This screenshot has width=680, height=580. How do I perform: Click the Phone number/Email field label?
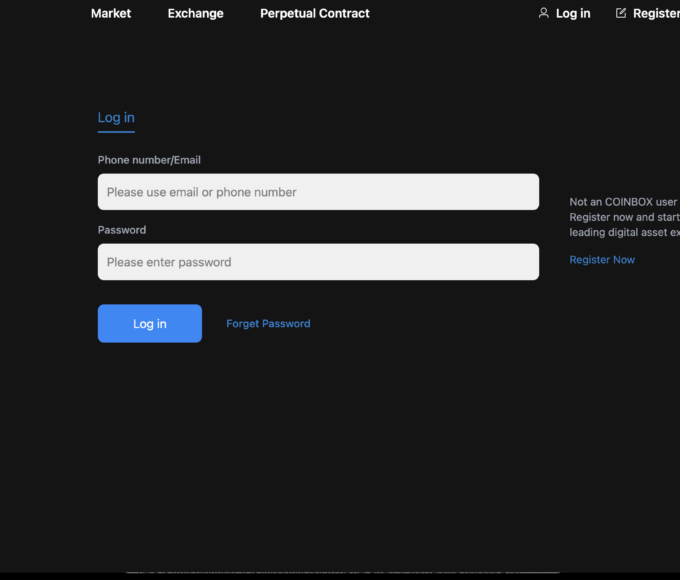click(149, 160)
